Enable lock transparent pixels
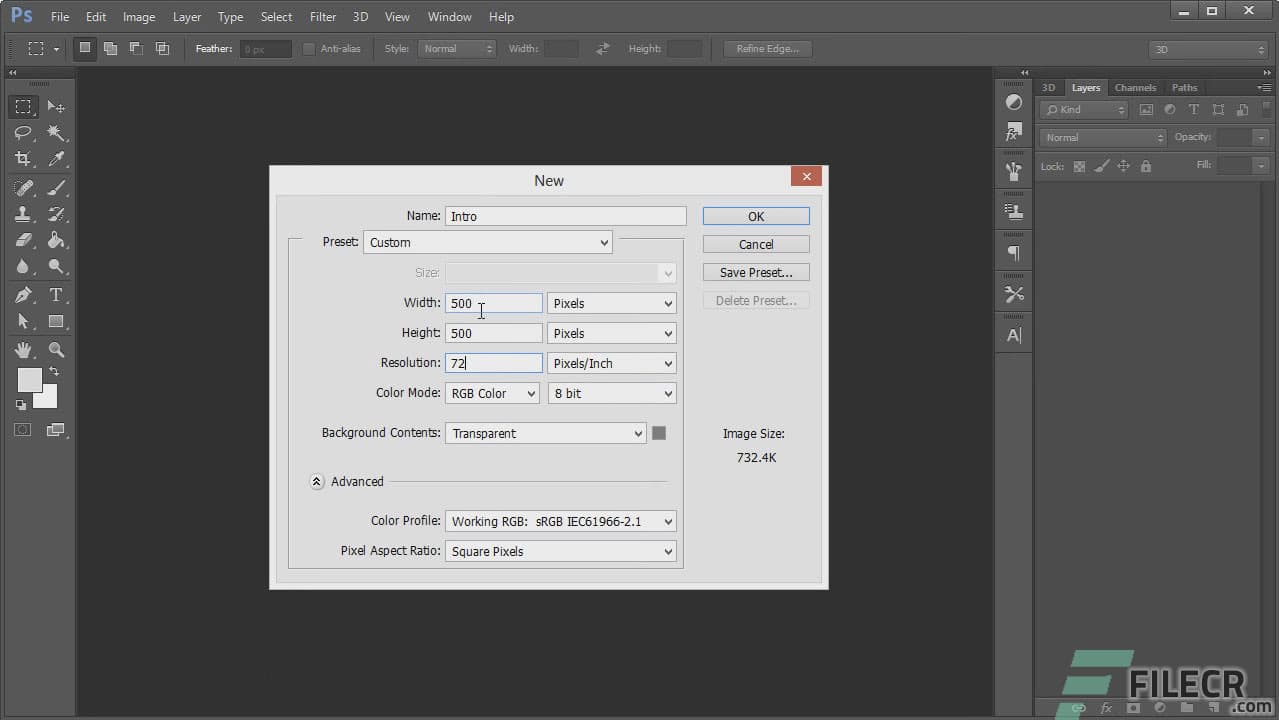 (1080, 166)
